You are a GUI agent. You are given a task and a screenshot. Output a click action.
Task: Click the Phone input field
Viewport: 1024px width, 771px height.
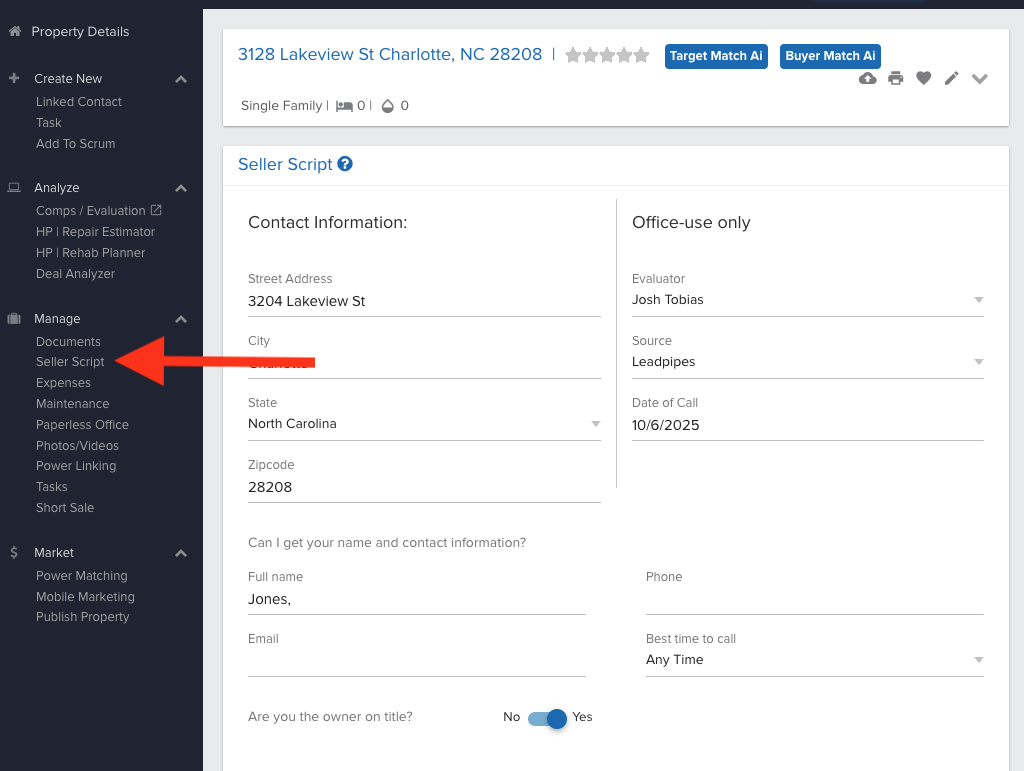(x=814, y=600)
